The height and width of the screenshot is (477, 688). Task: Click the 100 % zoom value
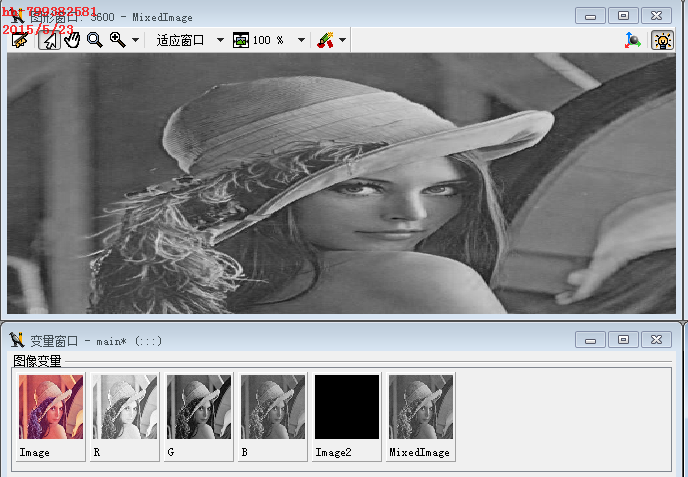point(268,40)
